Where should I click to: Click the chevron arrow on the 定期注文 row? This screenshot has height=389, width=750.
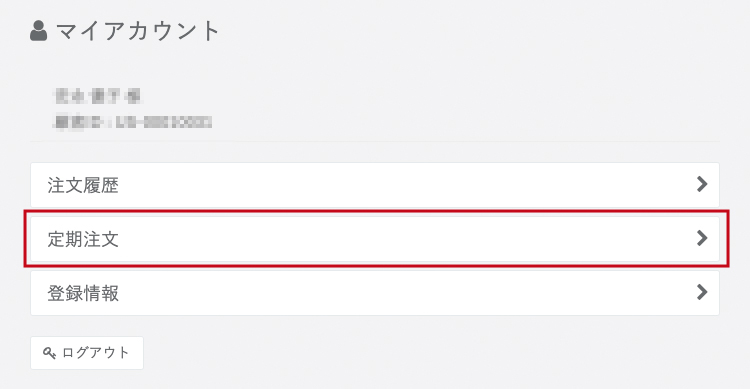[x=702, y=238]
